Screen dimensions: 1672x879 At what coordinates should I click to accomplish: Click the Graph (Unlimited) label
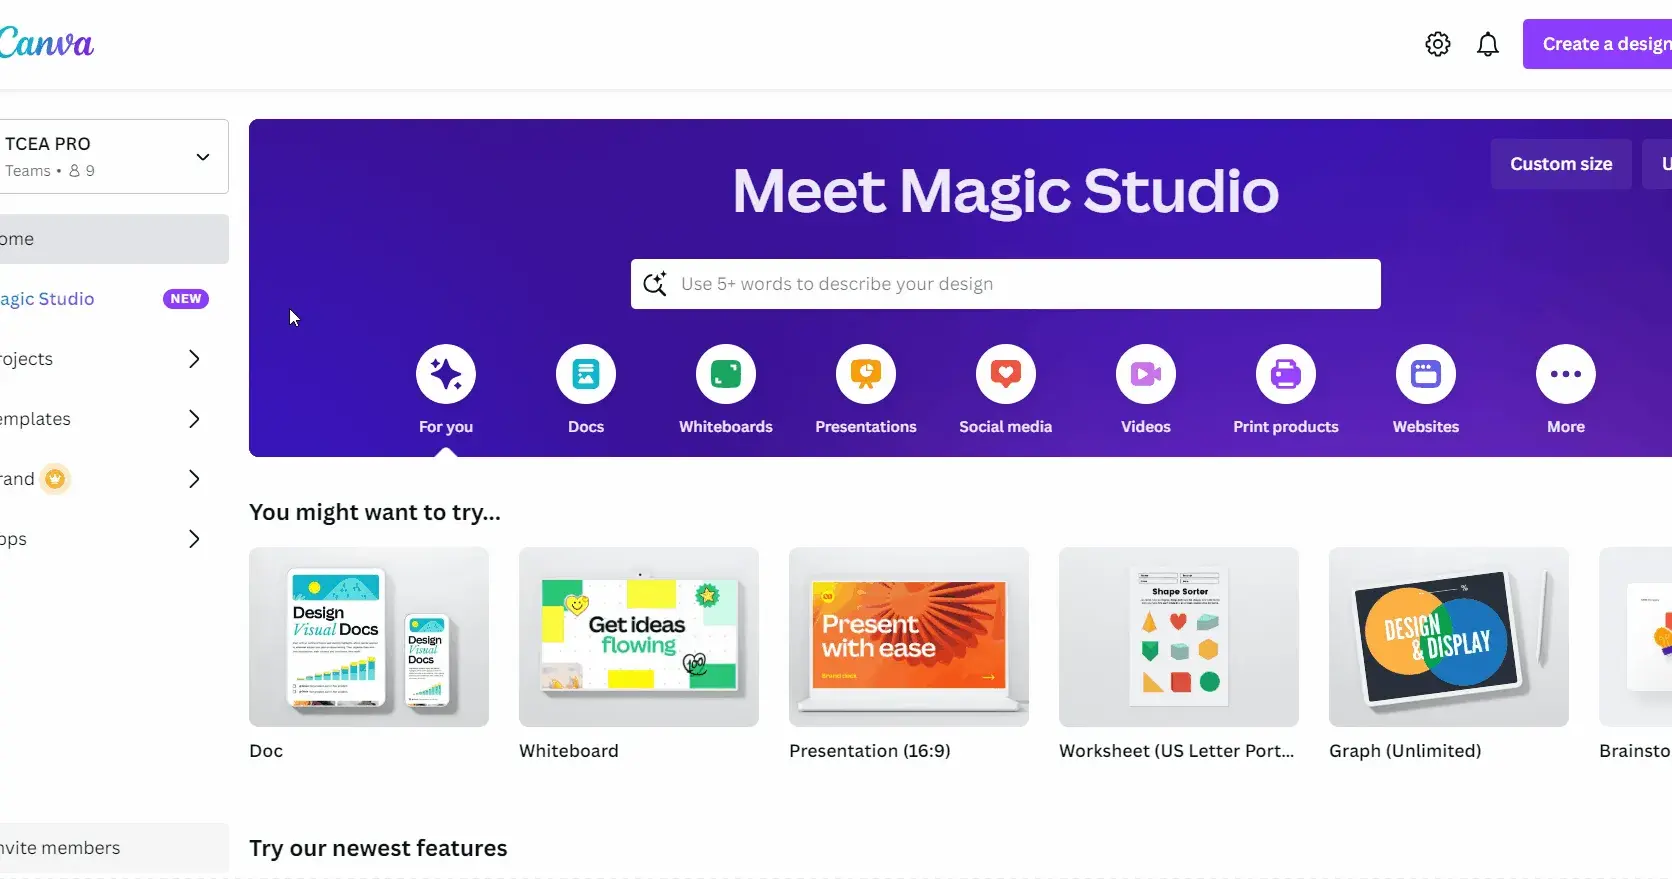[x=1405, y=751]
